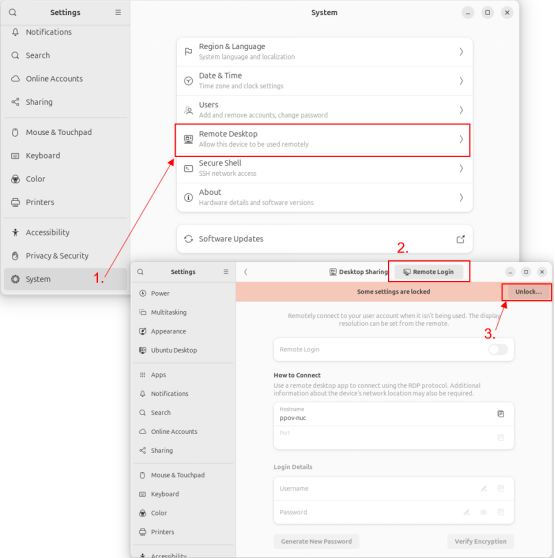Open Color in lower Settings sidebar
This screenshot has width=555, height=558.
(x=184, y=513)
